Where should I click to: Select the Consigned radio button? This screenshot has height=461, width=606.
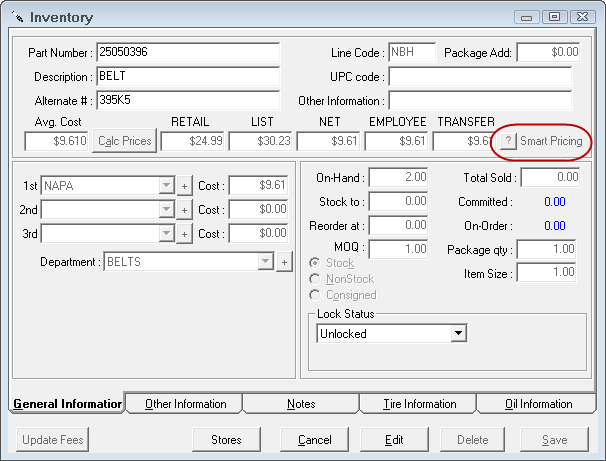316,295
